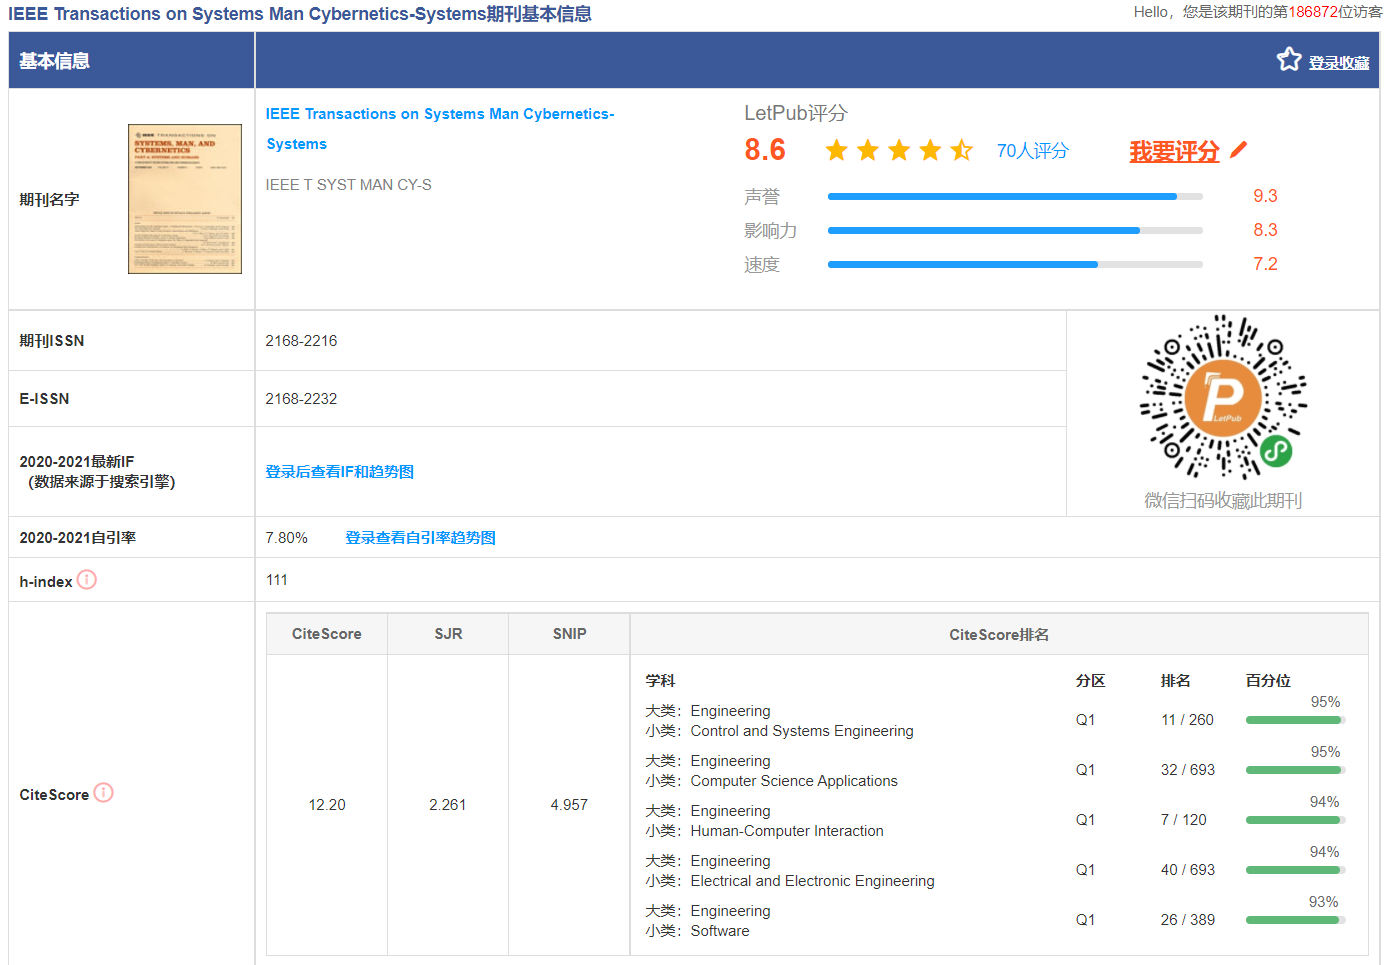Click the CiteScore info icon
Viewport: 1399px width, 965px height.
tap(103, 793)
